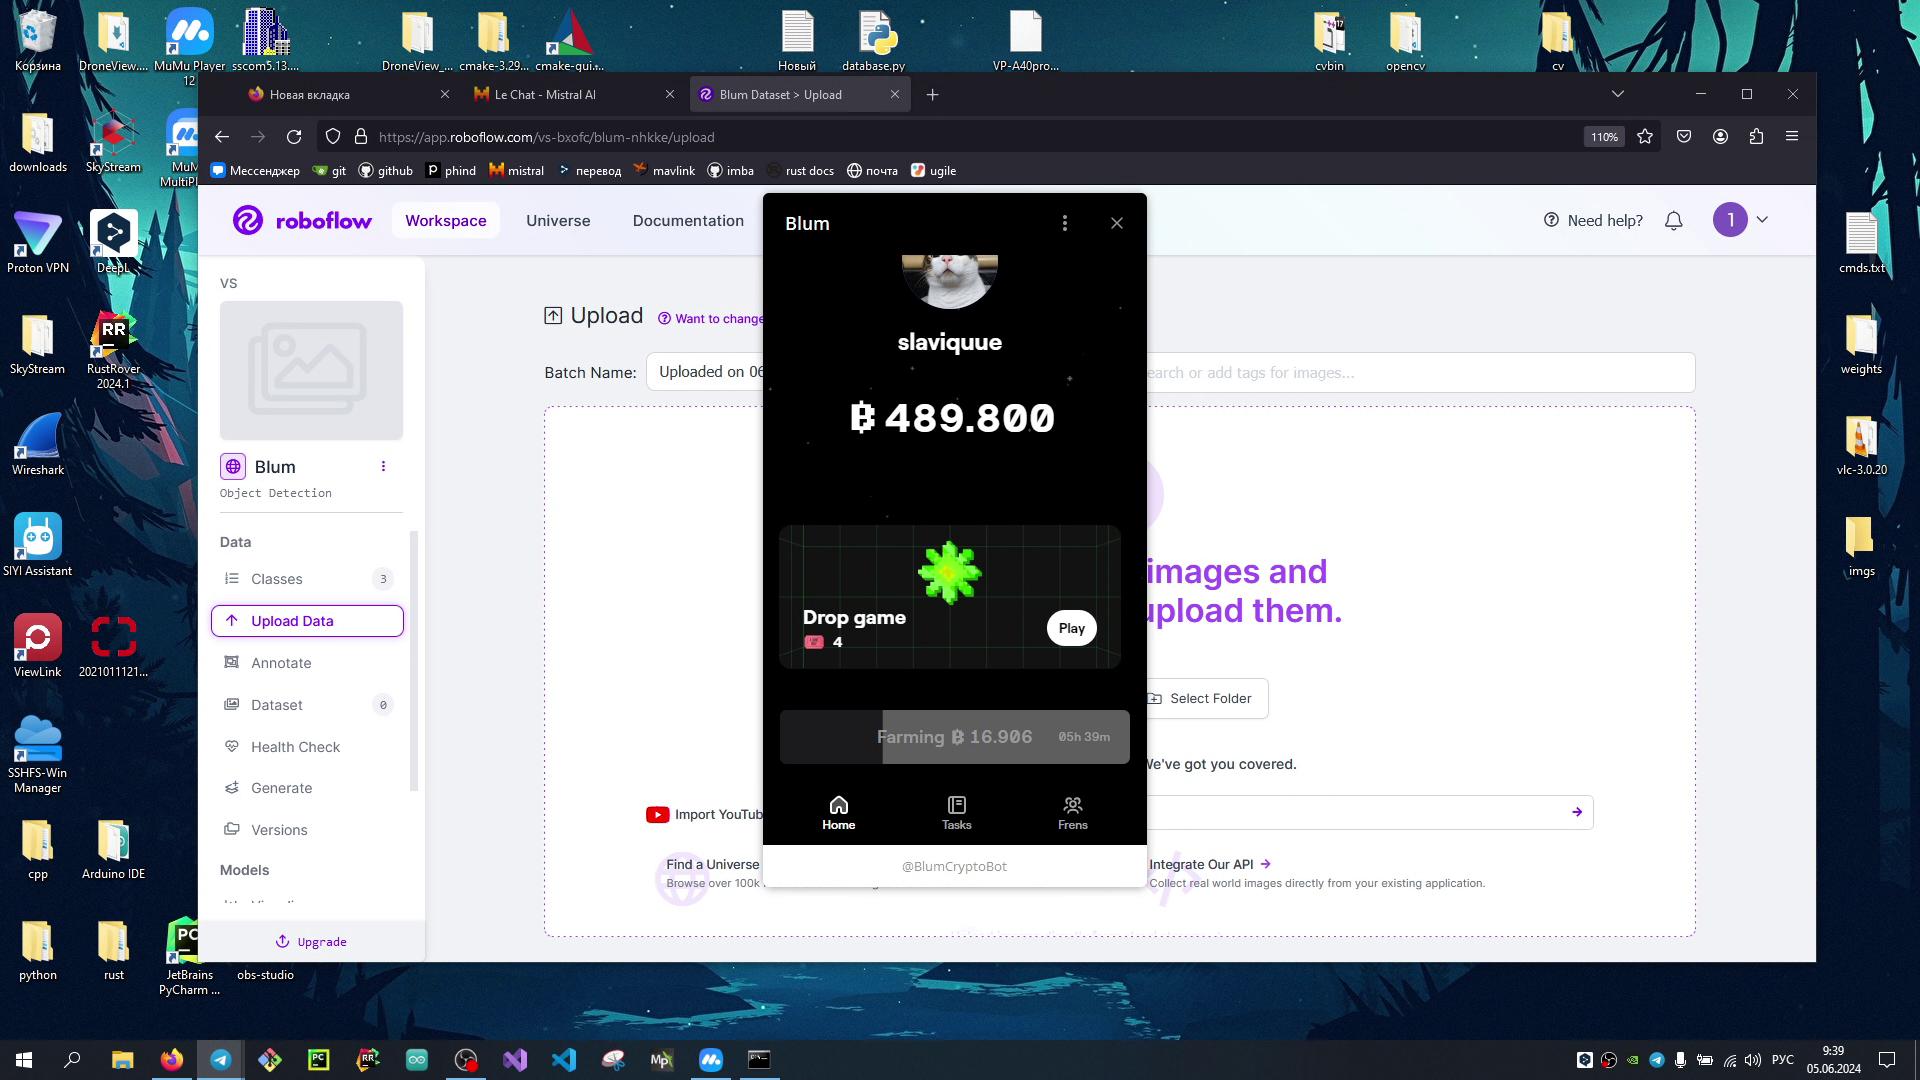Click Need help? link

[1593, 220]
